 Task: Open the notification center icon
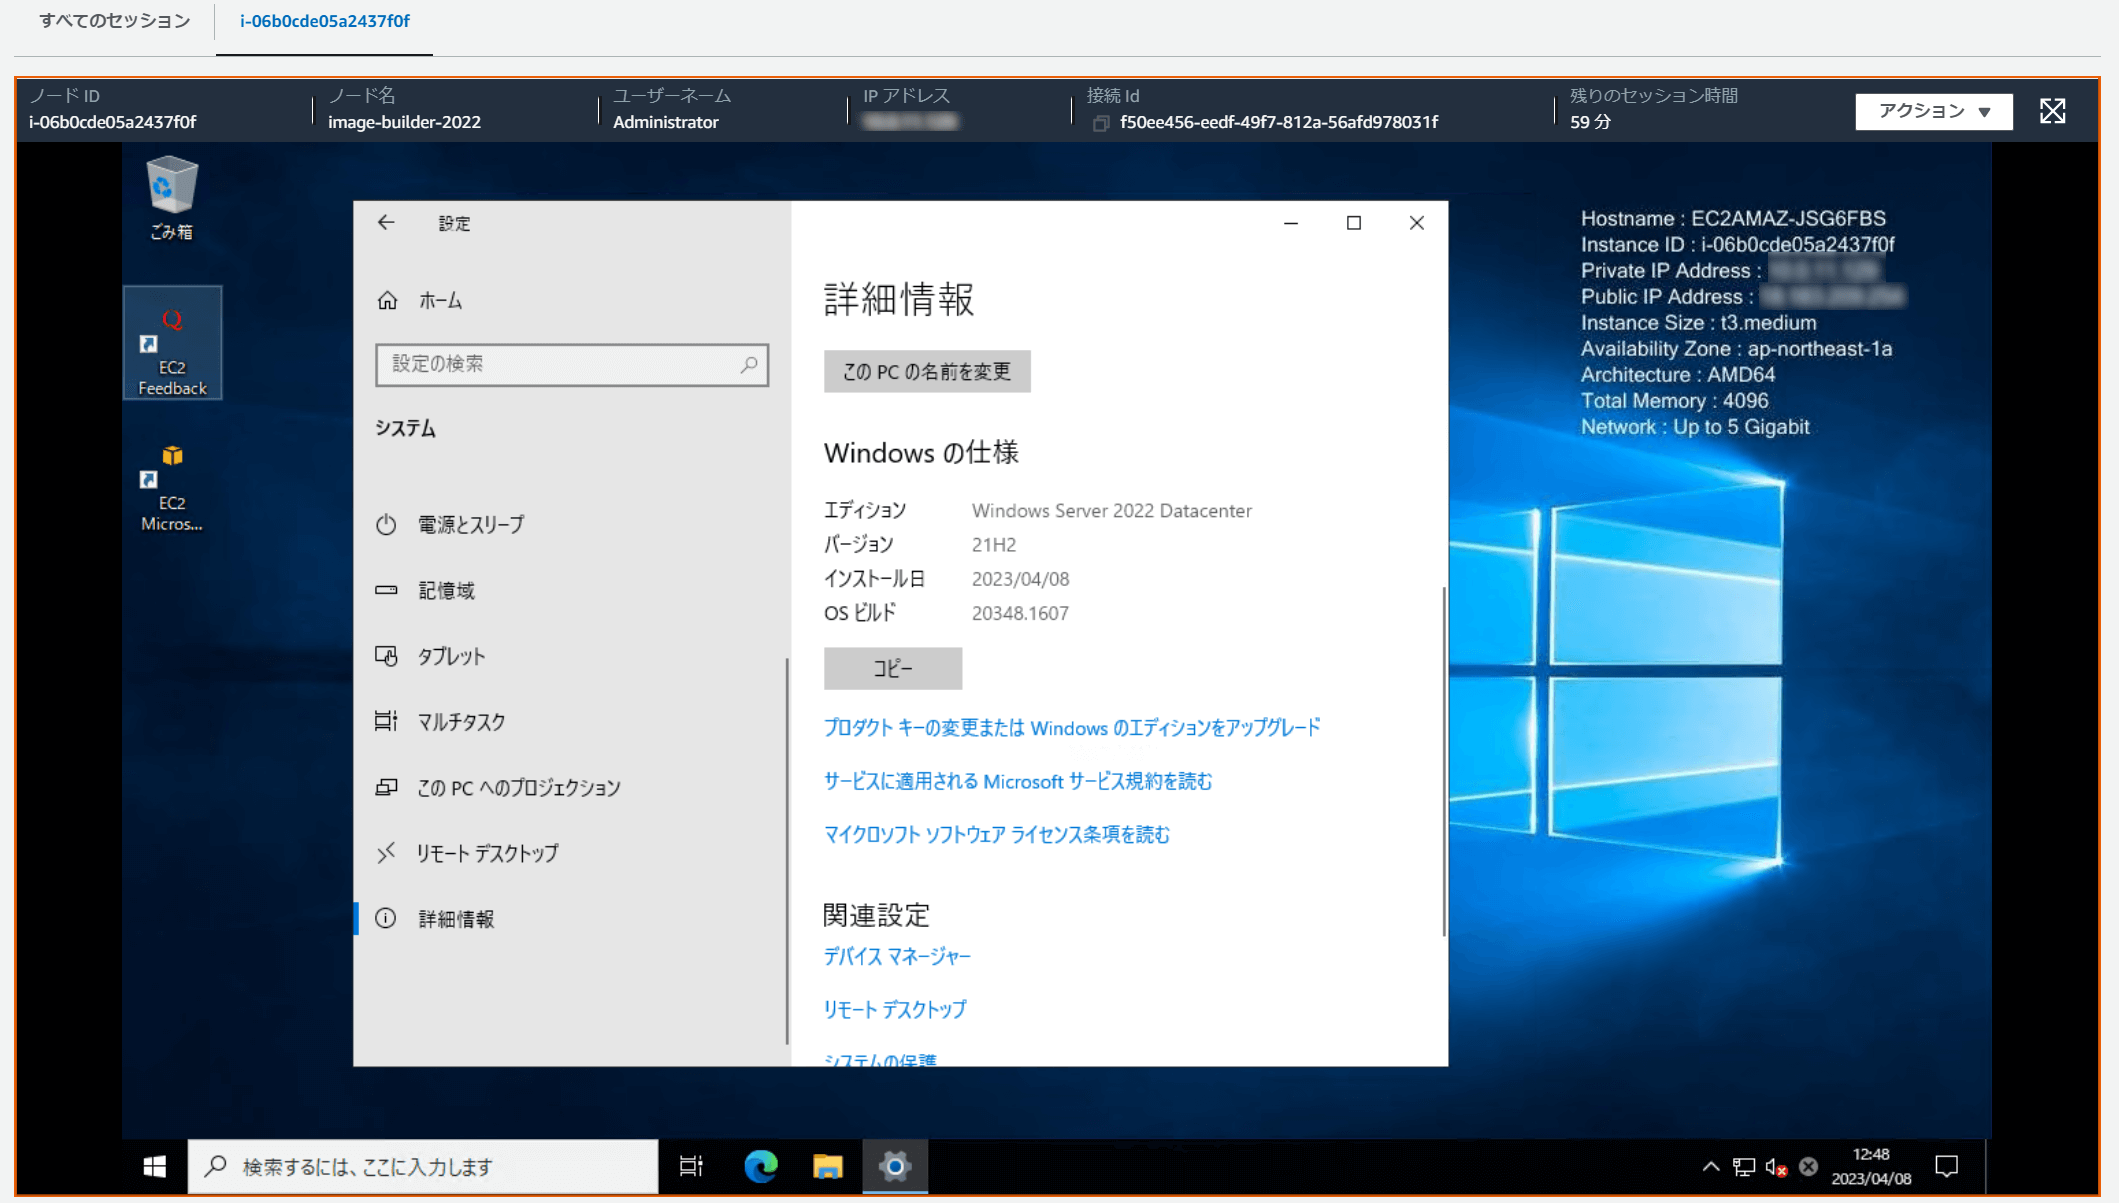pos(1946,1167)
